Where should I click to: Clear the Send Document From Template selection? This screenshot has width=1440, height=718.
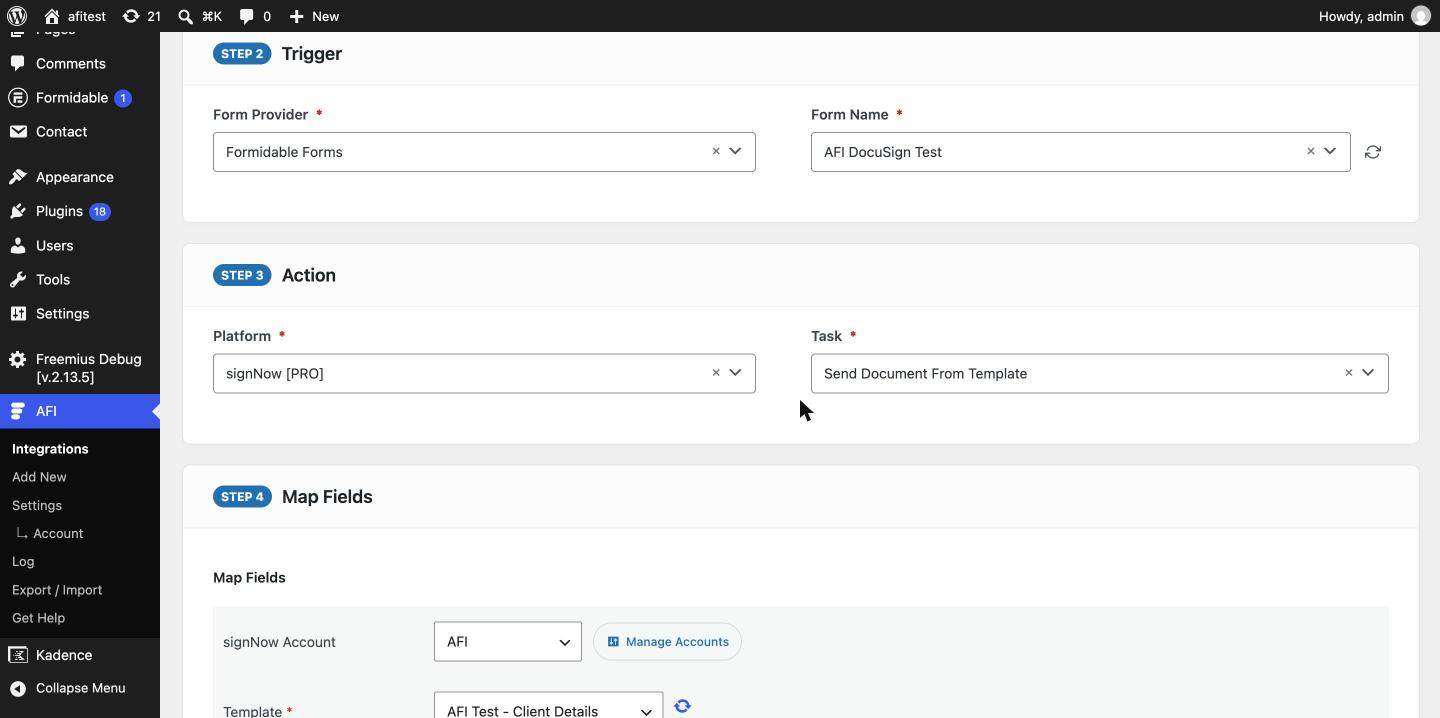1349,372
